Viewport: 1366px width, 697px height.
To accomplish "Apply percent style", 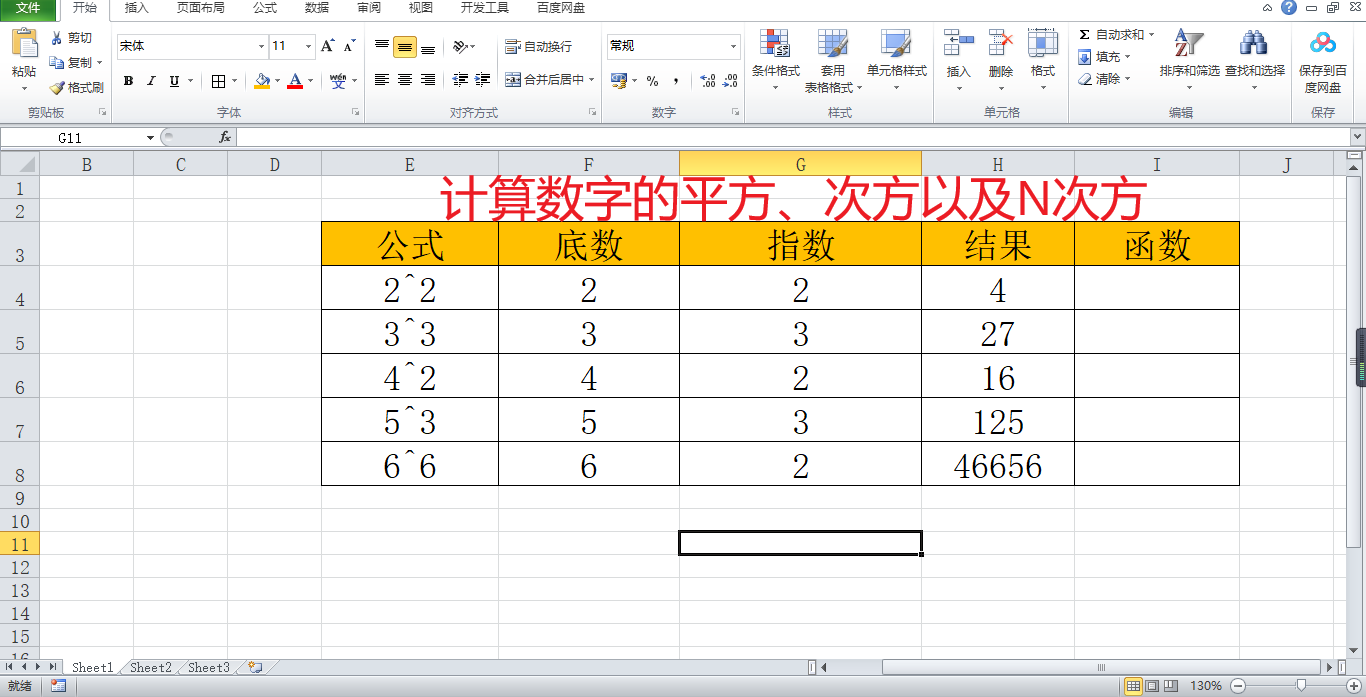I will click(652, 81).
